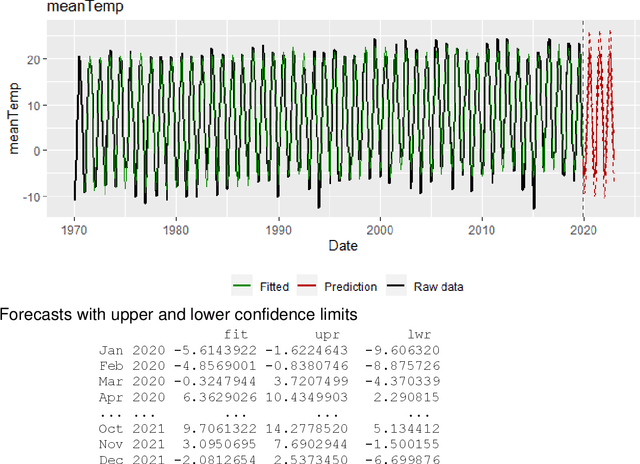The image size is (640, 464).
Task: Select the "Fitted" legend label
Action: click(x=272, y=287)
